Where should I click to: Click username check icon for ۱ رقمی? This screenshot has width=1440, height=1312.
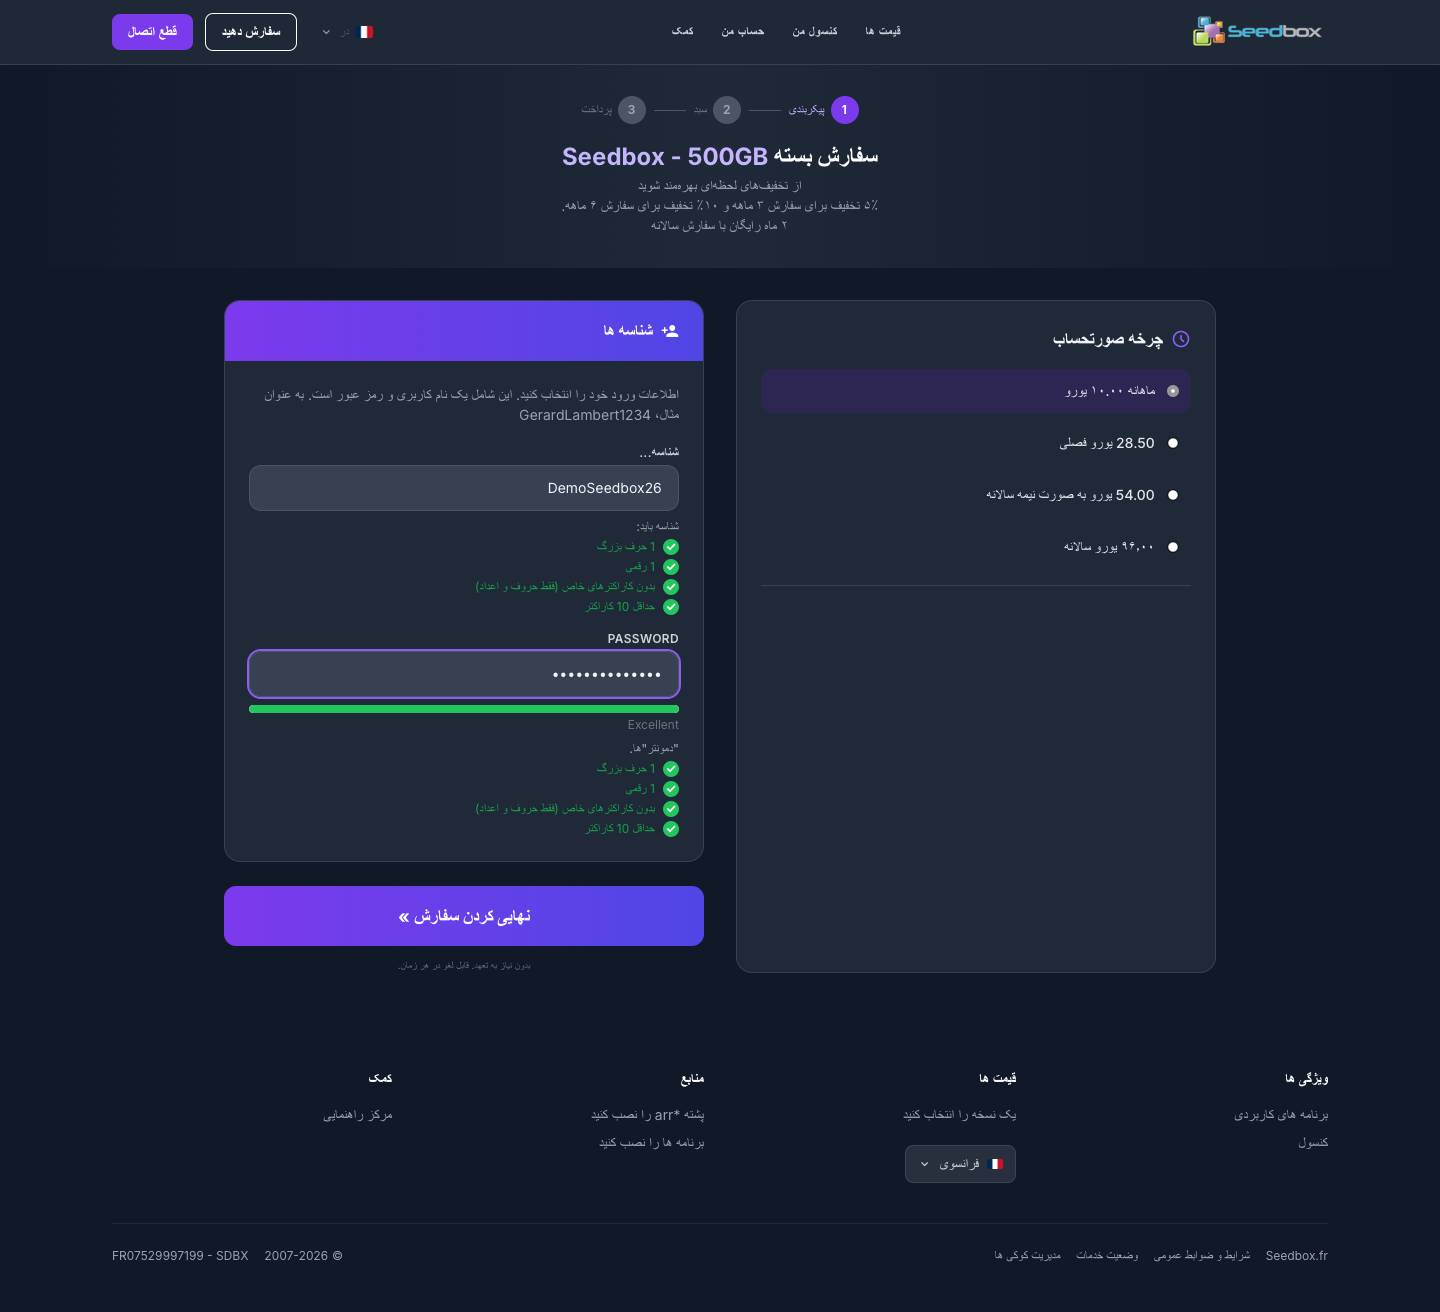(x=671, y=567)
